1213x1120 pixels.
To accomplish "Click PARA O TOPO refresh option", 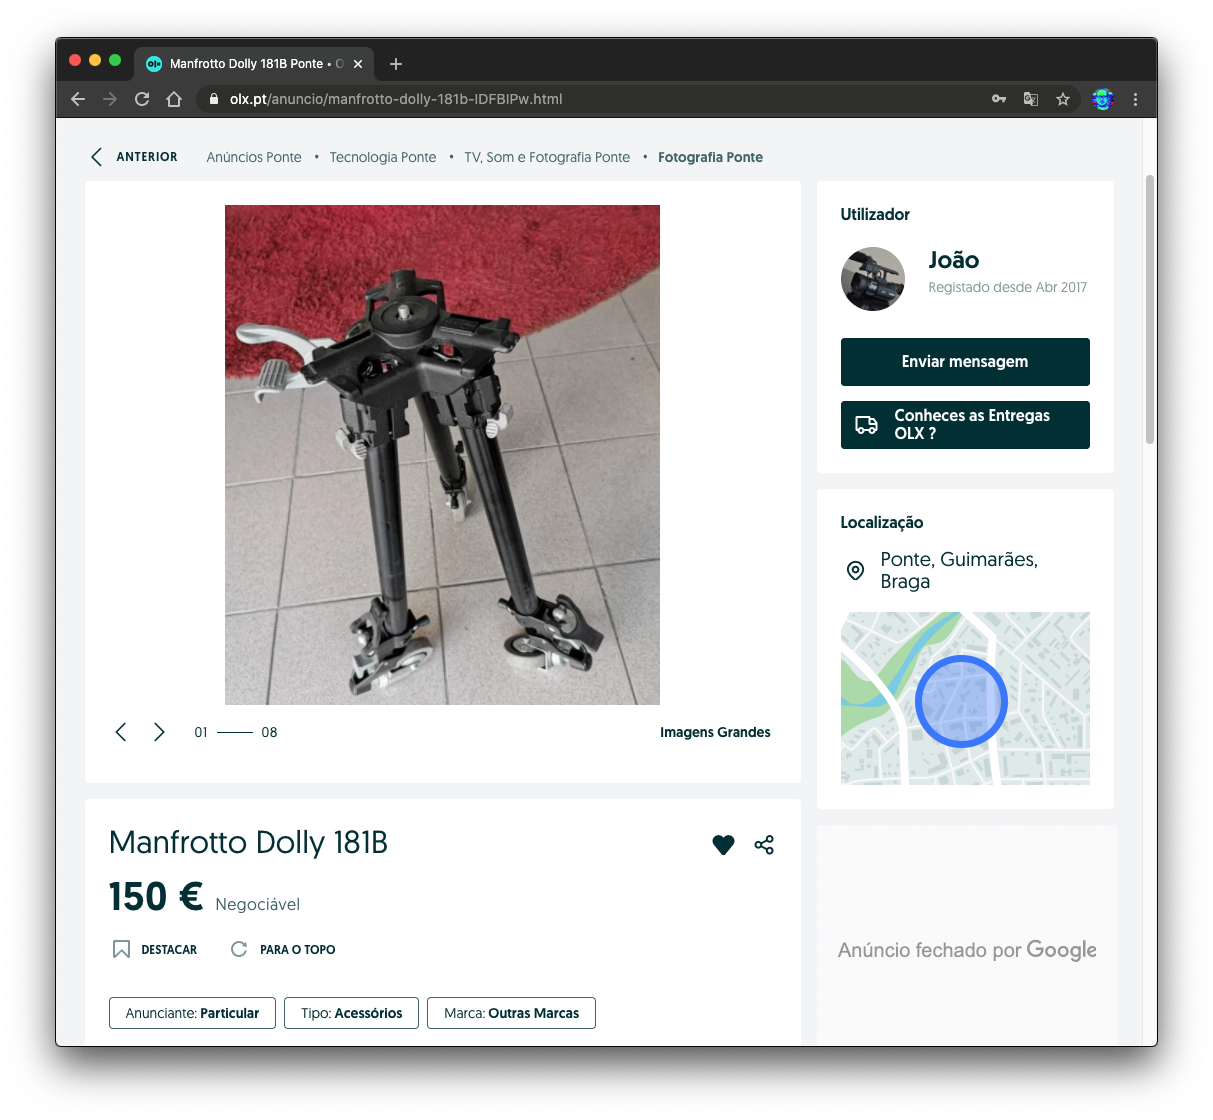I will tap(283, 949).
